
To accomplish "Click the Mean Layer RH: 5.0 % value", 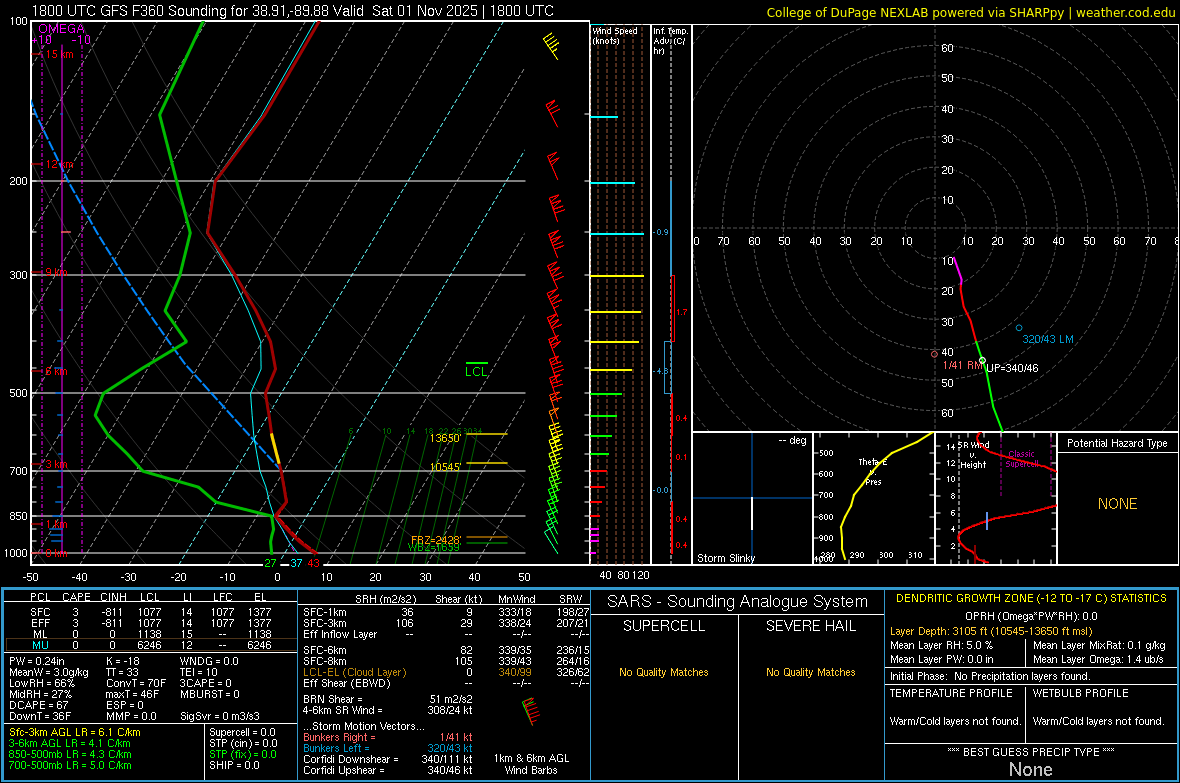I will tap(941, 644).
